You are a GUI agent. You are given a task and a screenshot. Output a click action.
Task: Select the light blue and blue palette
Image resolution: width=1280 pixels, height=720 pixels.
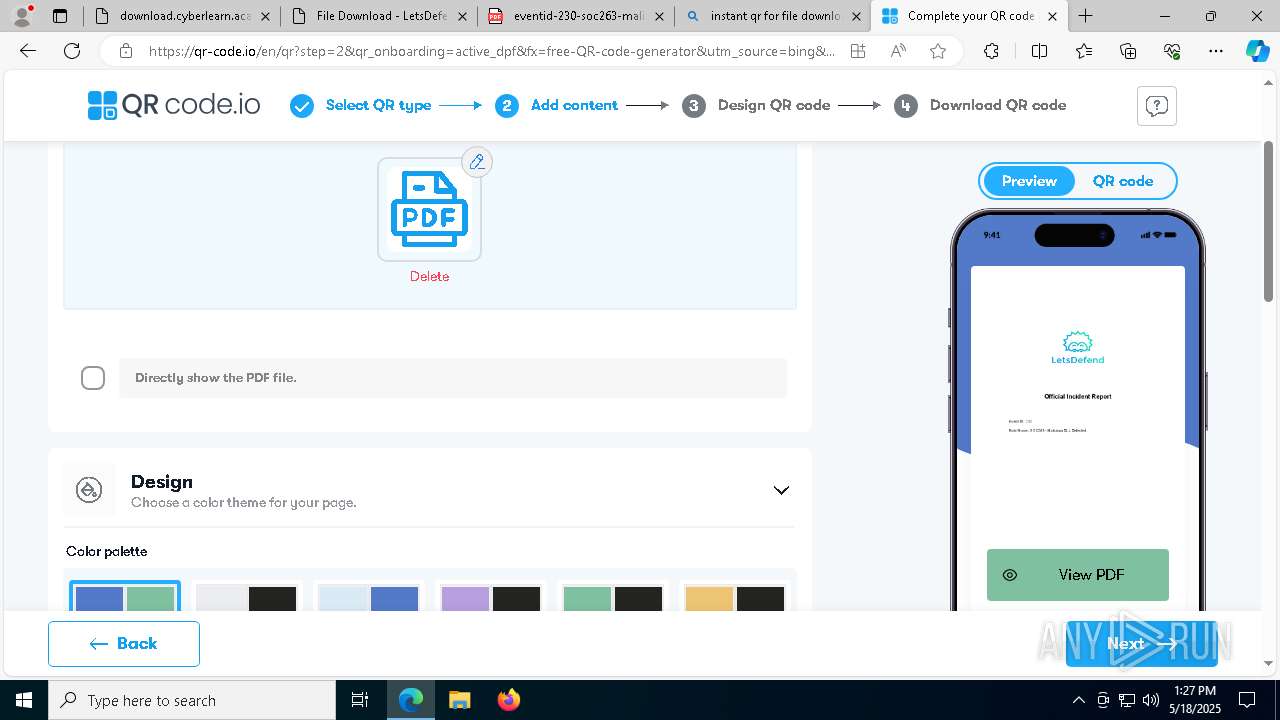368,598
